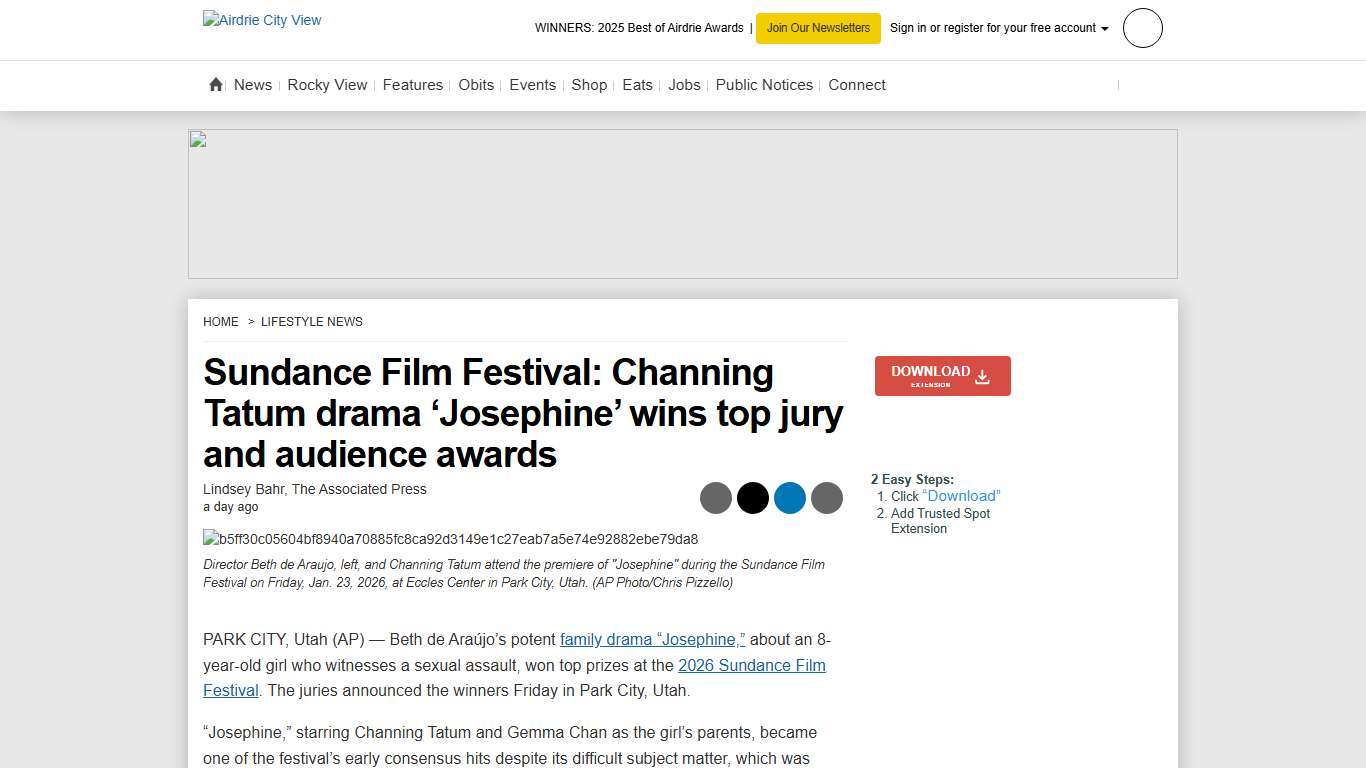Expand the HOME breadcrumb menu

[220, 322]
